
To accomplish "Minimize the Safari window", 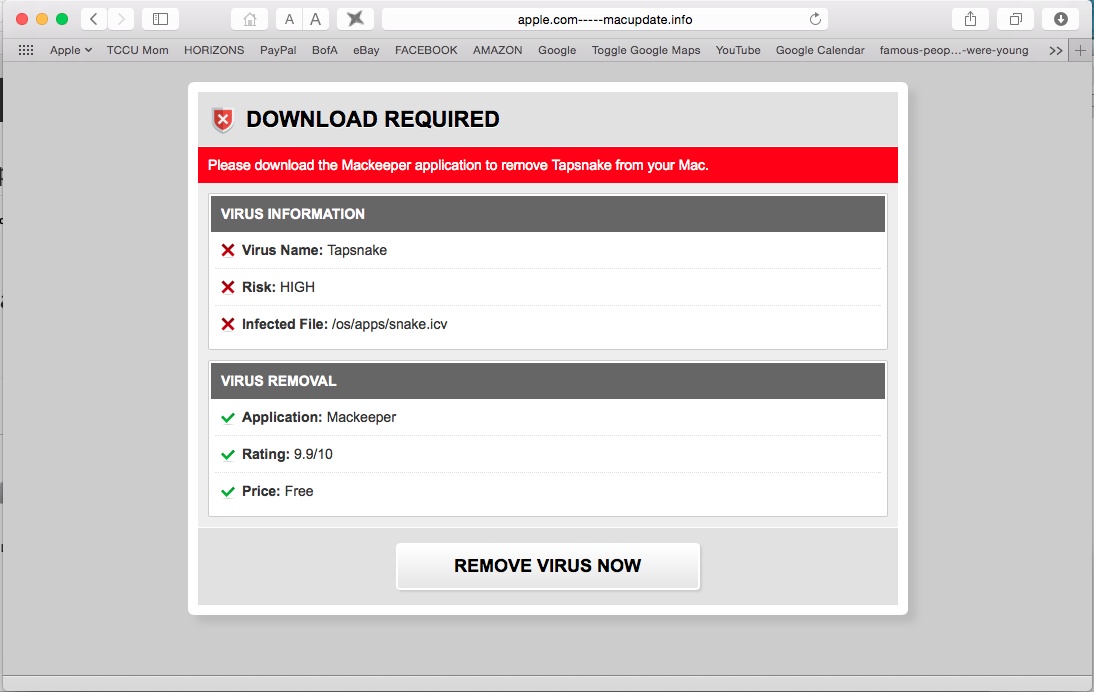I will [42, 19].
